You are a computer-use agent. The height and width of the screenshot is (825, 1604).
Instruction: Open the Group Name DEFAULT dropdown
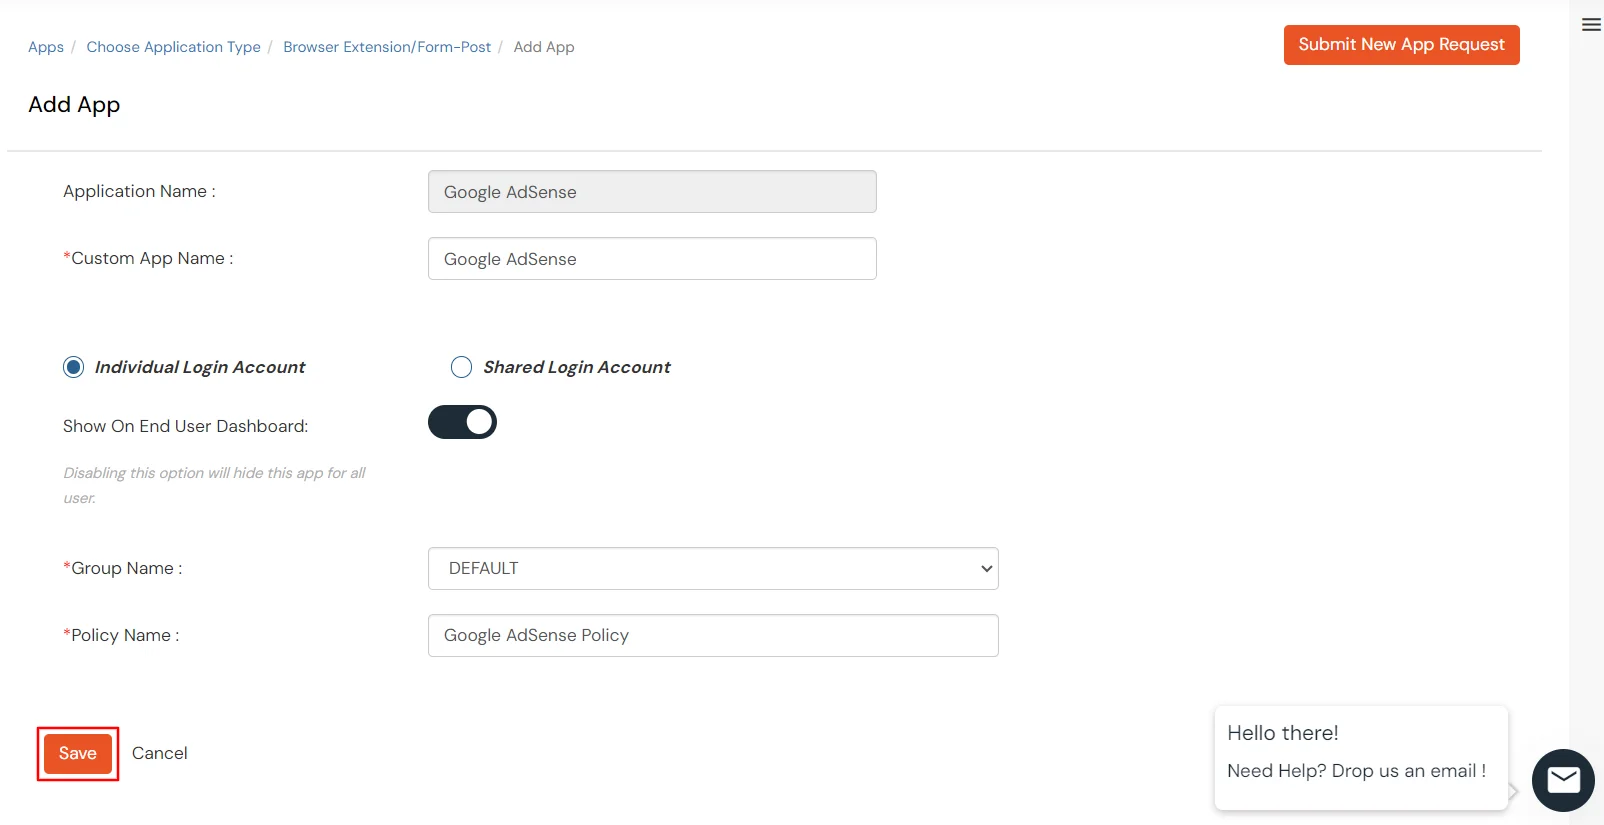pyautogui.click(x=713, y=568)
